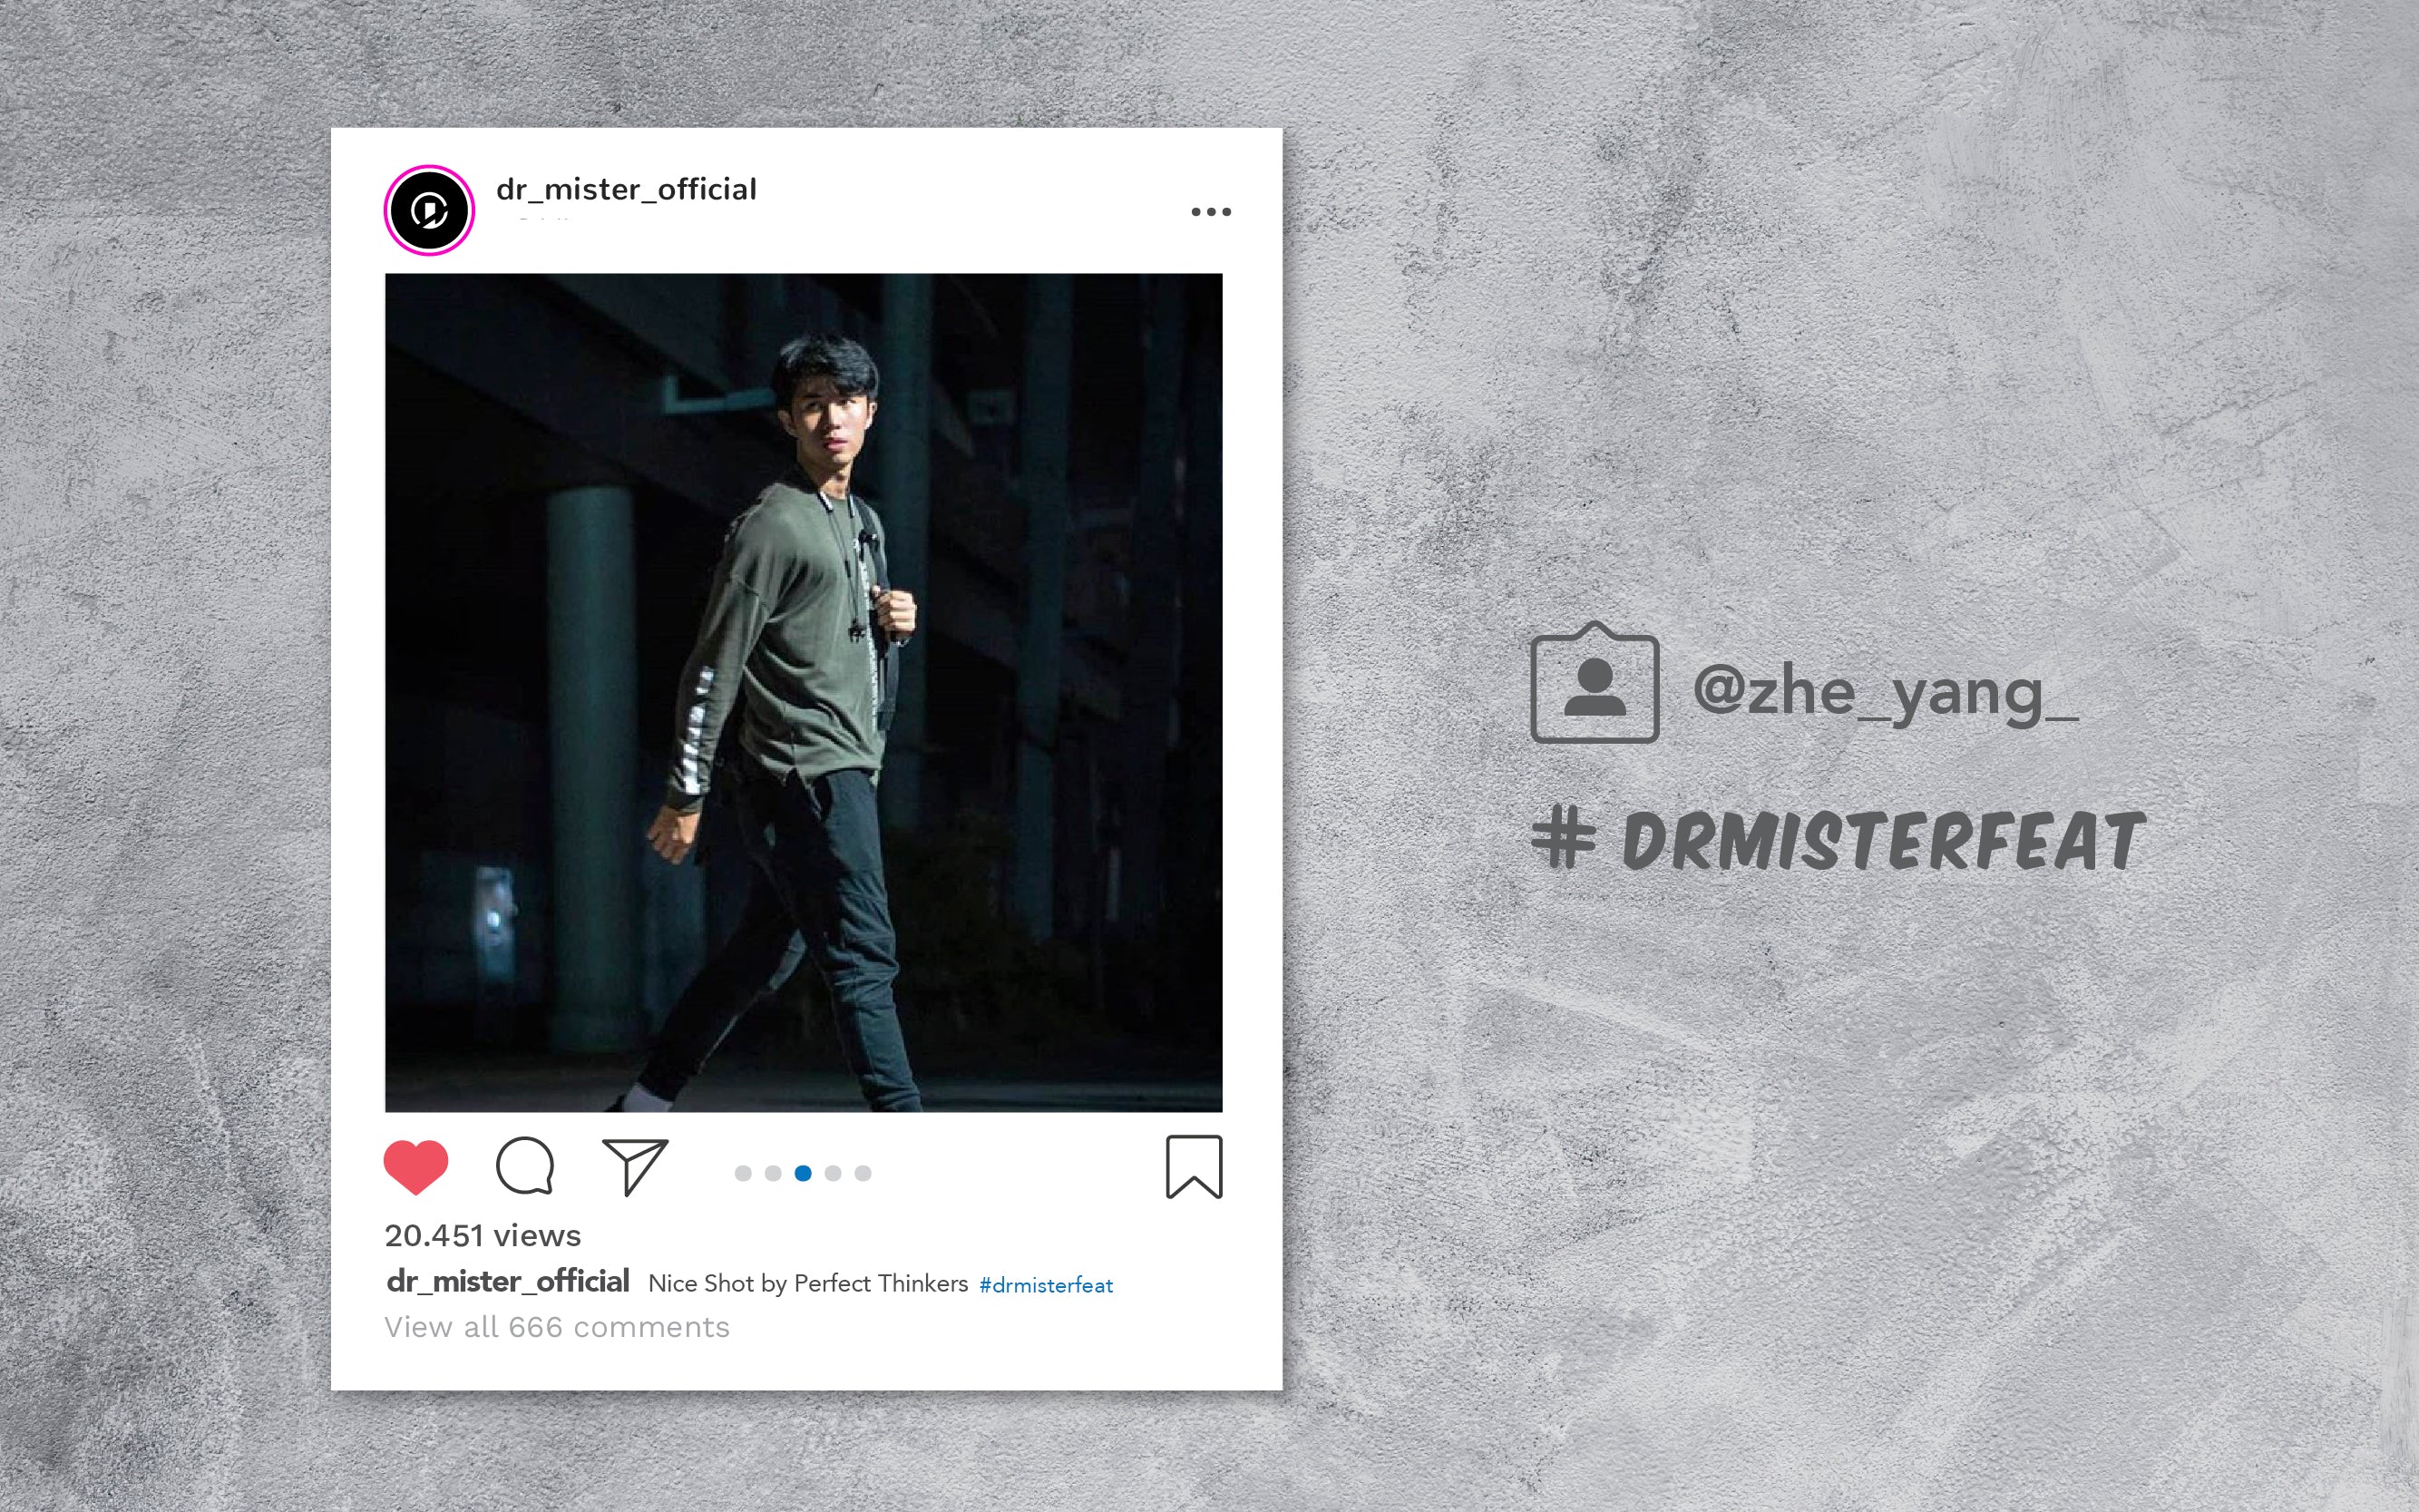Open comments via speech bubble icon
2419x1512 pixels.
525,1166
